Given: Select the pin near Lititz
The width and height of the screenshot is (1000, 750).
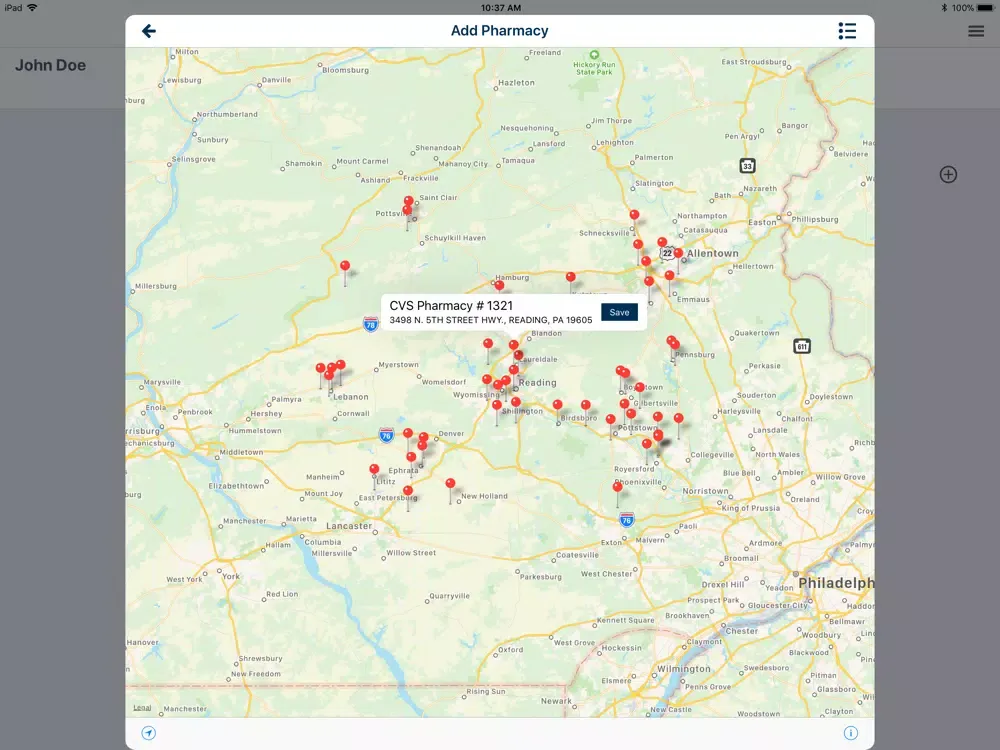Looking at the screenshot, I should click(x=374, y=469).
